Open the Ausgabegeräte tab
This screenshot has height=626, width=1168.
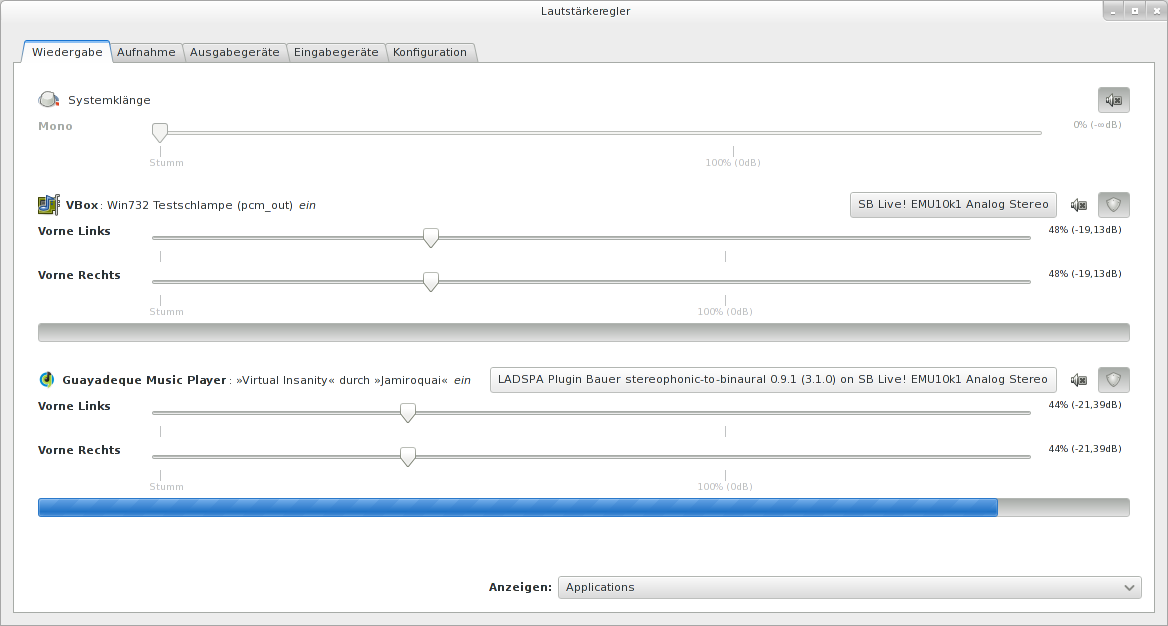pos(234,52)
